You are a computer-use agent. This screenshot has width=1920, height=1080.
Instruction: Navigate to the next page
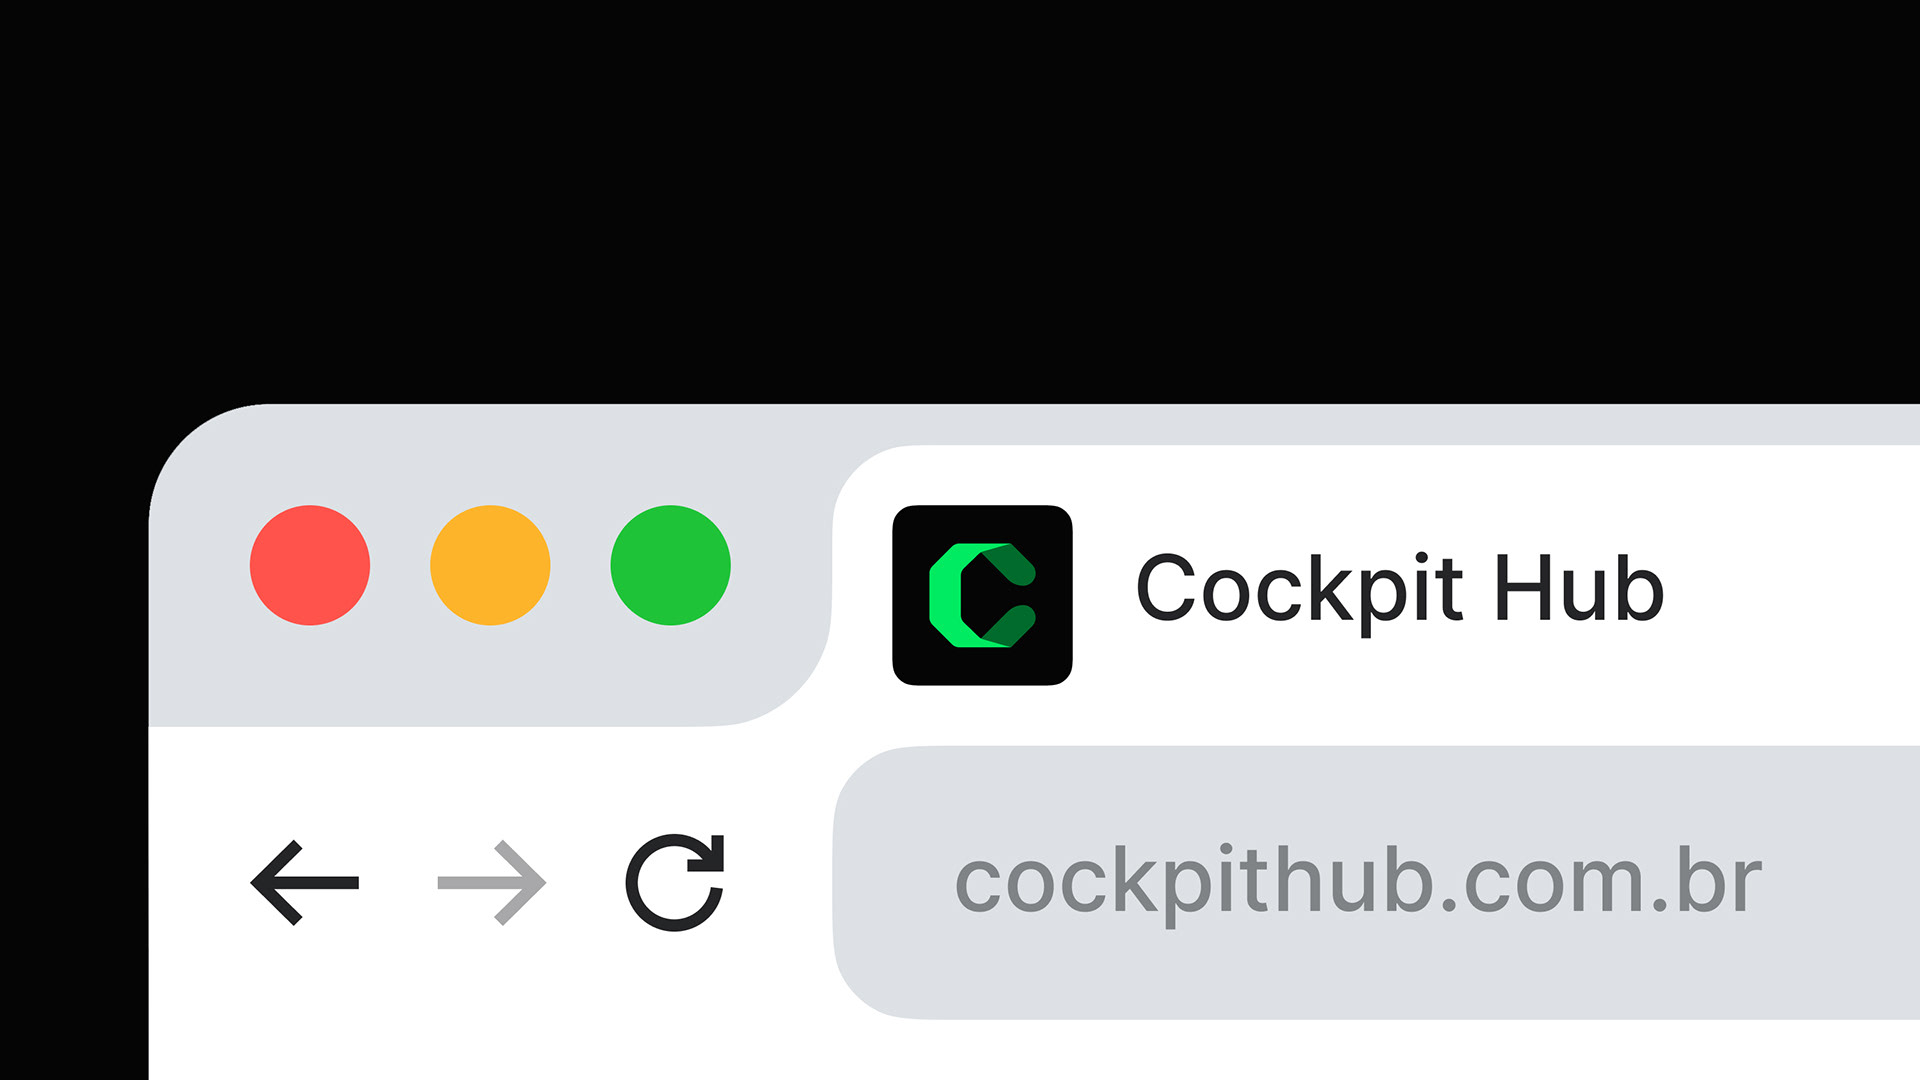tap(492, 882)
